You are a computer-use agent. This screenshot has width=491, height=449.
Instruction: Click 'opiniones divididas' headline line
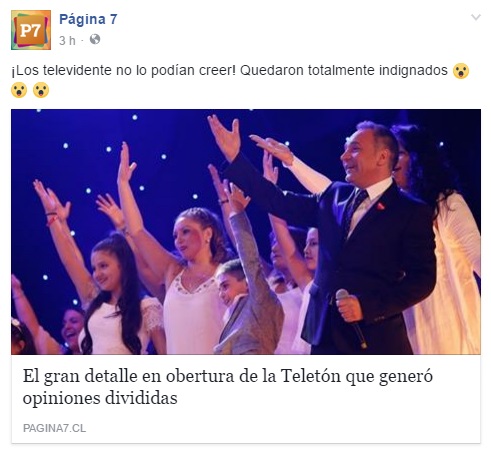point(100,398)
